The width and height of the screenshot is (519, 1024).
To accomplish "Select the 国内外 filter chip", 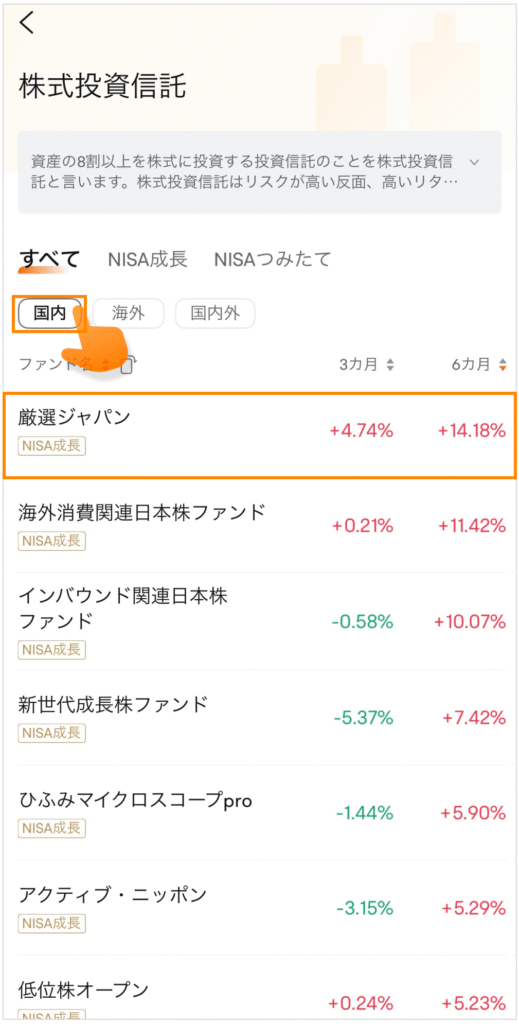I will (x=215, y=314).
